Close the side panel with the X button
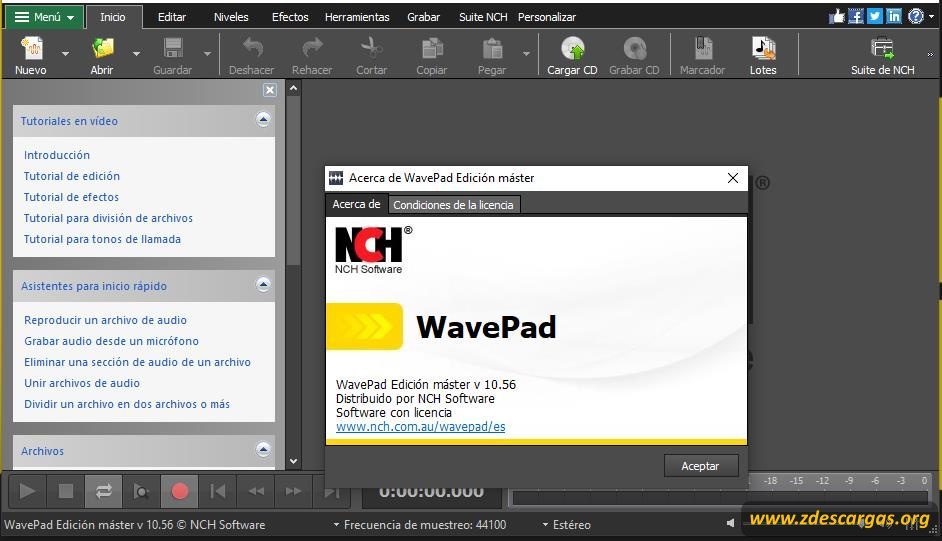Screen dimensions: 942x541 click(270, 90)
